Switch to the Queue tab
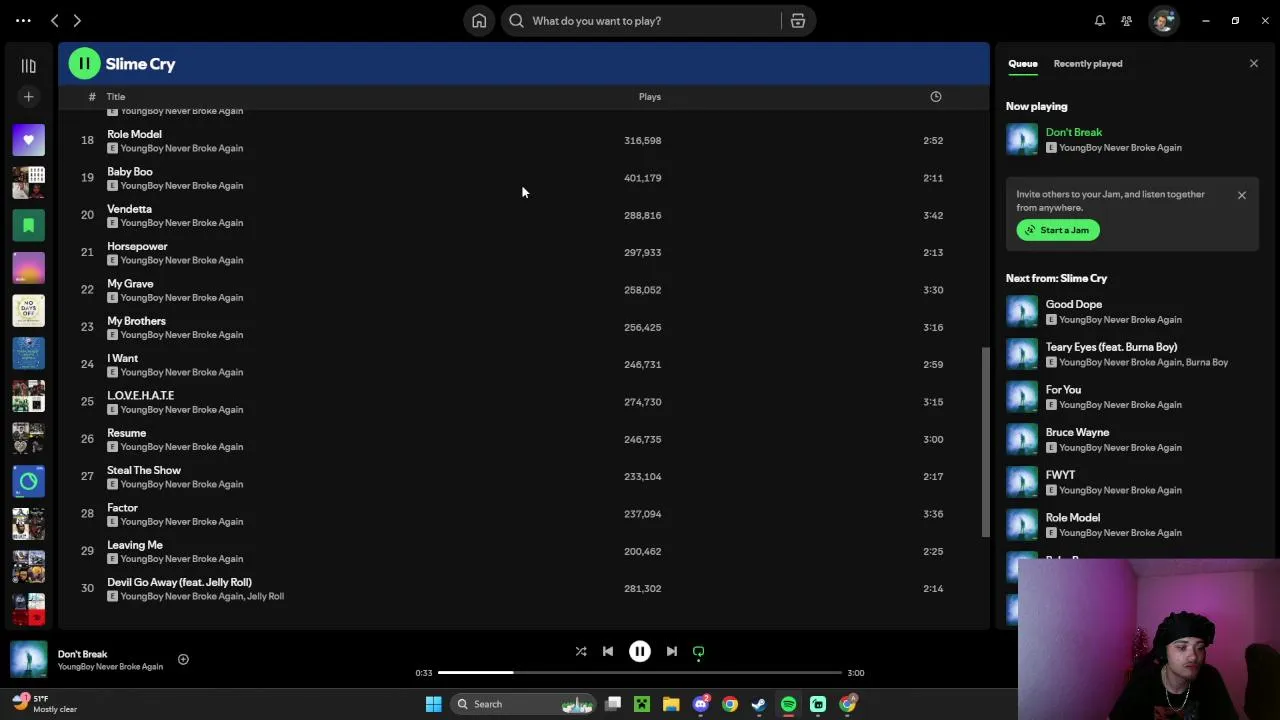 pos(1022,64)
